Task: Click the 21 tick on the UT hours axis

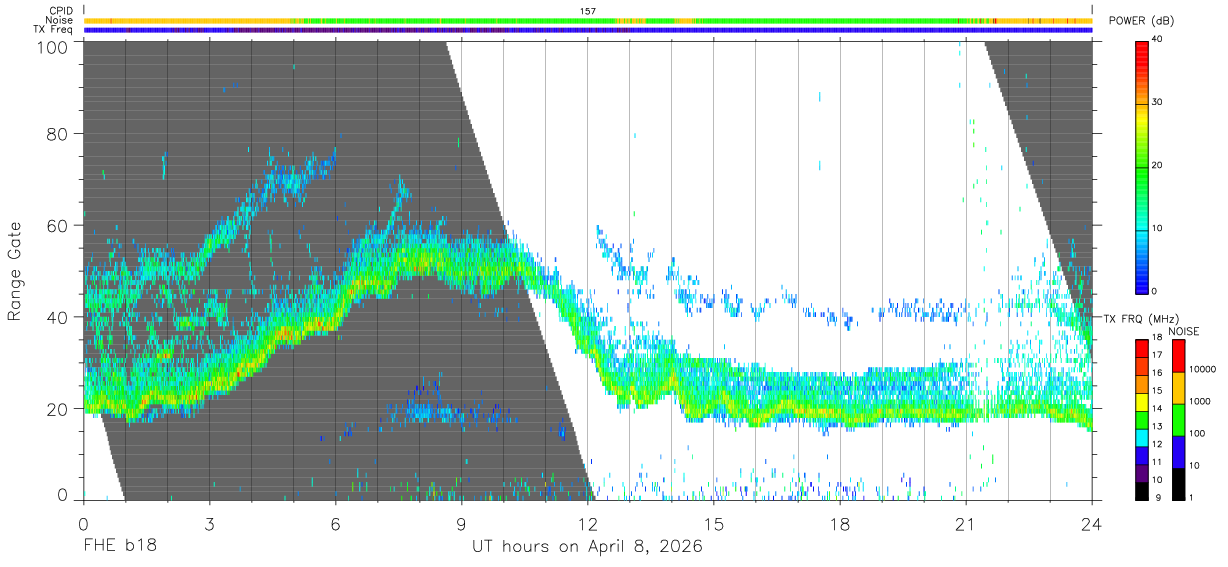Action: click(965, 524)
